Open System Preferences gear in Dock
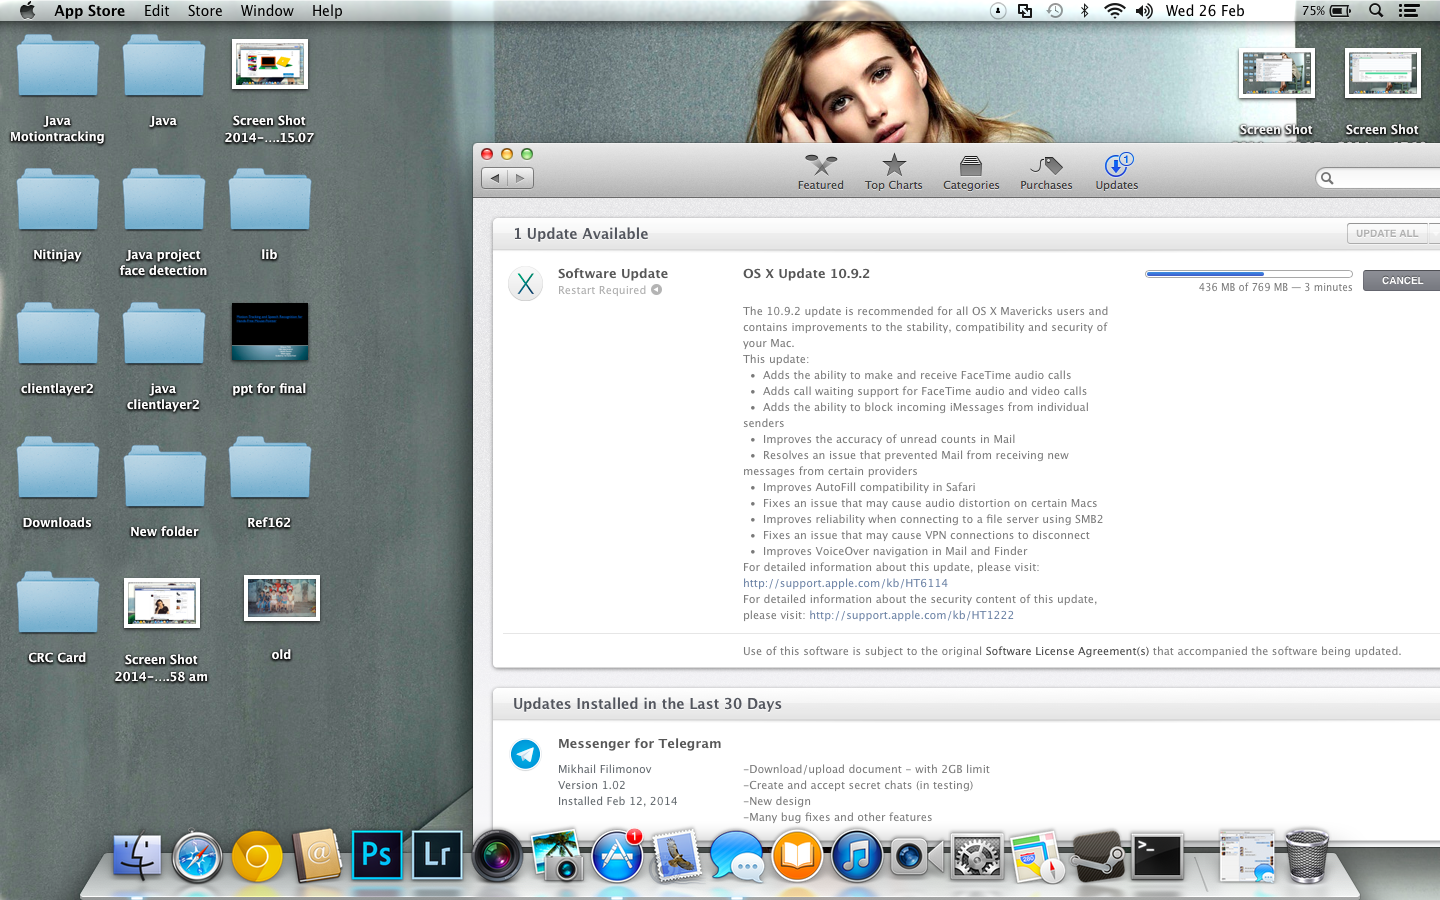 [977, 857]
